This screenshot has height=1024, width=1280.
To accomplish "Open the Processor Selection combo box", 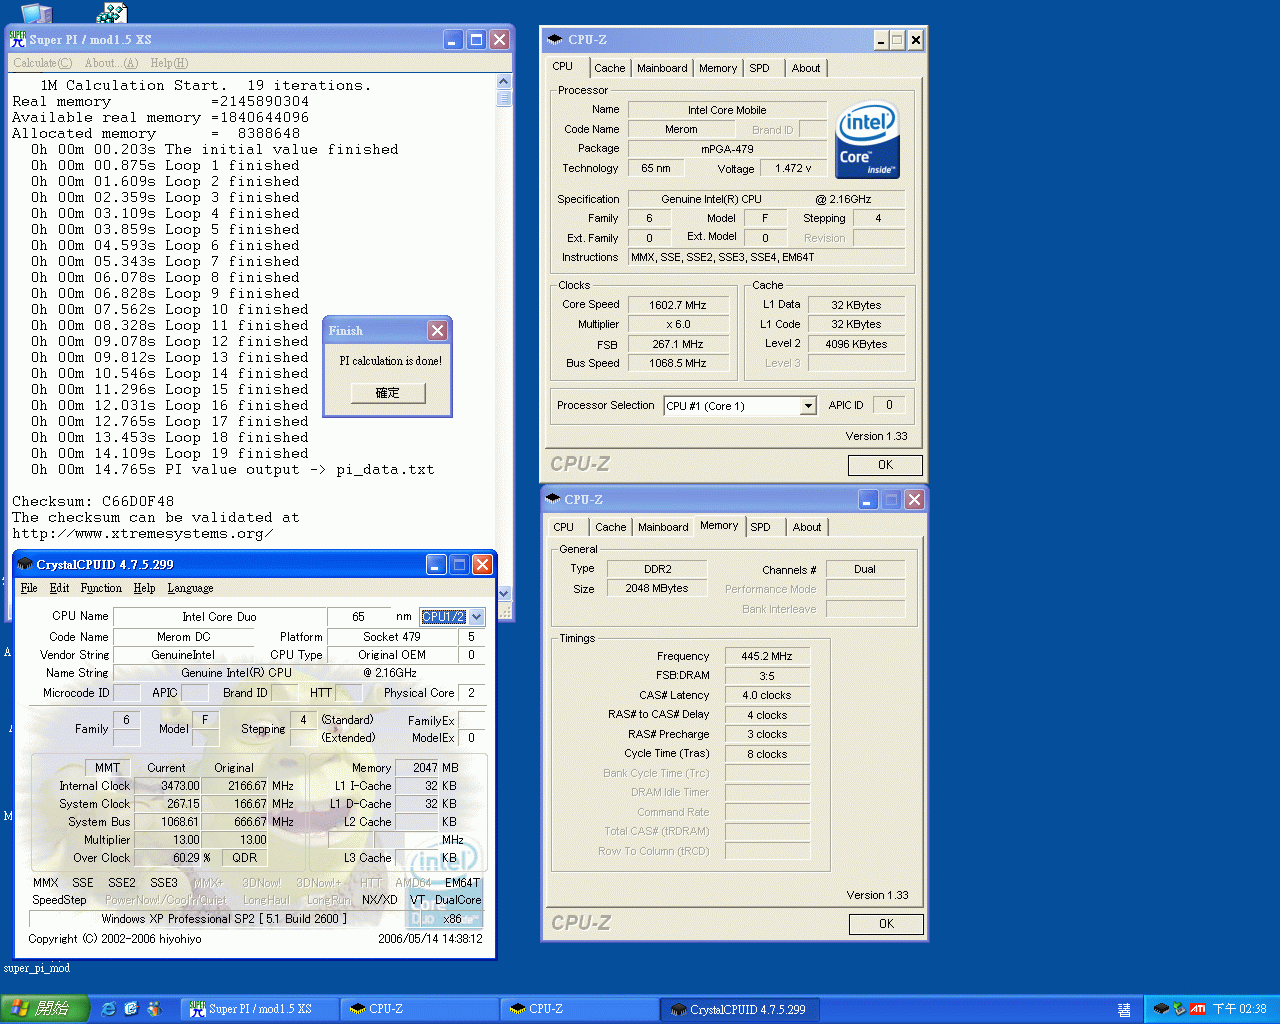I will (x=740, y=406).
